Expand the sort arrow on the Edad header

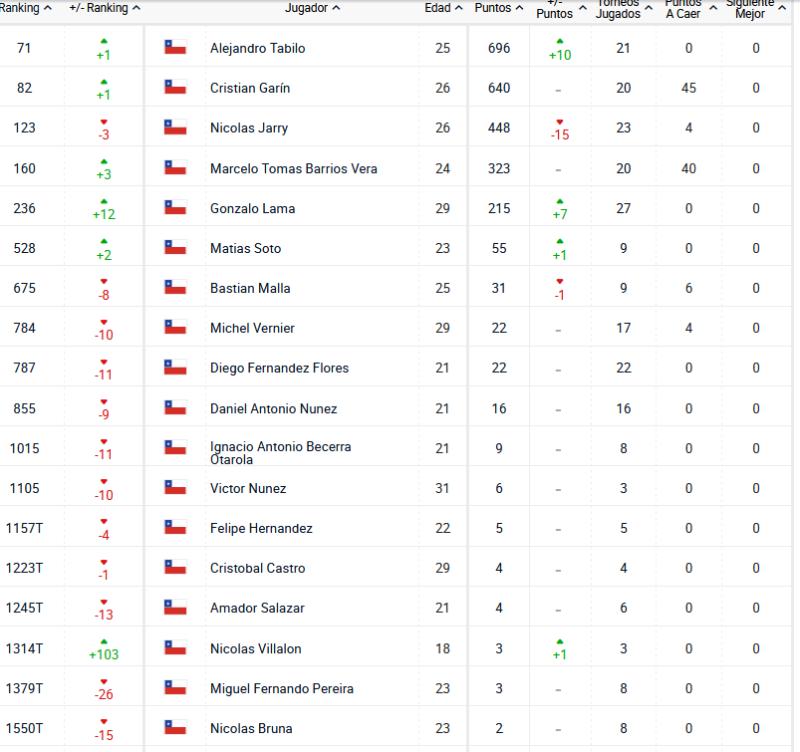(441, 8)
